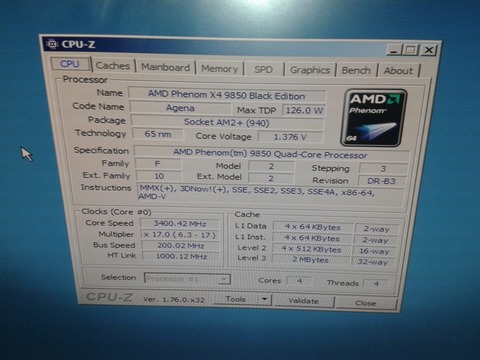Image resolution: width=480 pixels, height=360 pixels.
Task: Click the 'x 17.0 (6.3 - 17)' multiplier value
Action: (180, 235)
